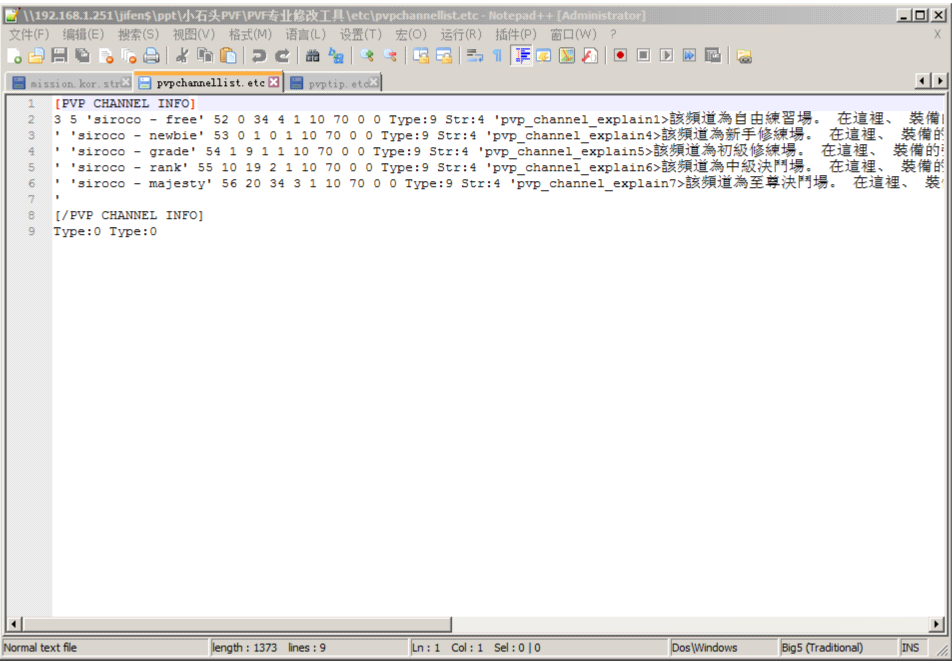The height and width of the screenshot is (663, 952).
Task: Close the pvptip.etc tab with its X
Action: (374, 82)
